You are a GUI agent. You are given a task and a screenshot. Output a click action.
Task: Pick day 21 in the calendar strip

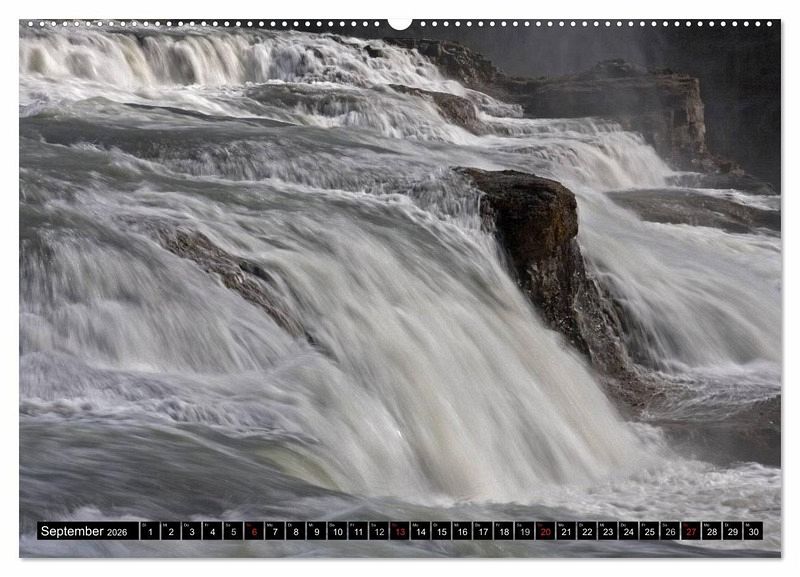[566, 531]
